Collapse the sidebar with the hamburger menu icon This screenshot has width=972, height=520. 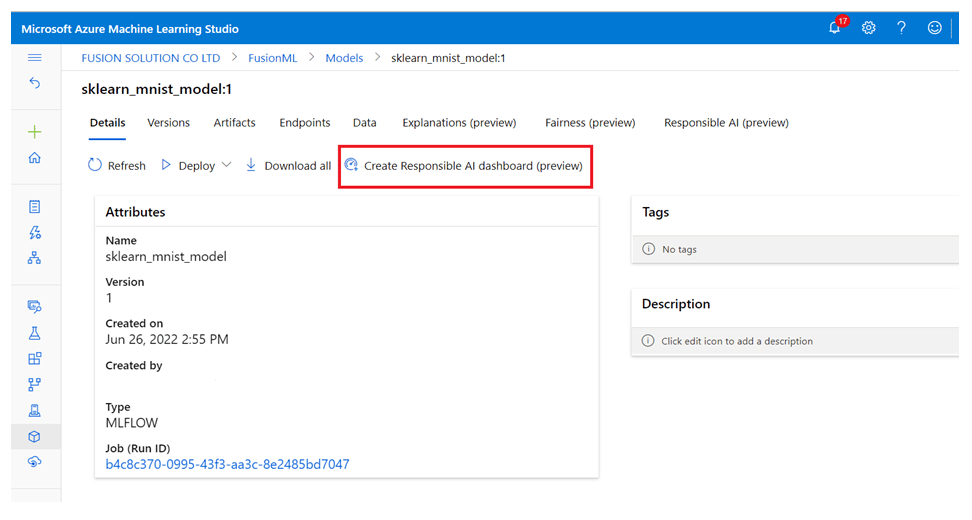35,58
